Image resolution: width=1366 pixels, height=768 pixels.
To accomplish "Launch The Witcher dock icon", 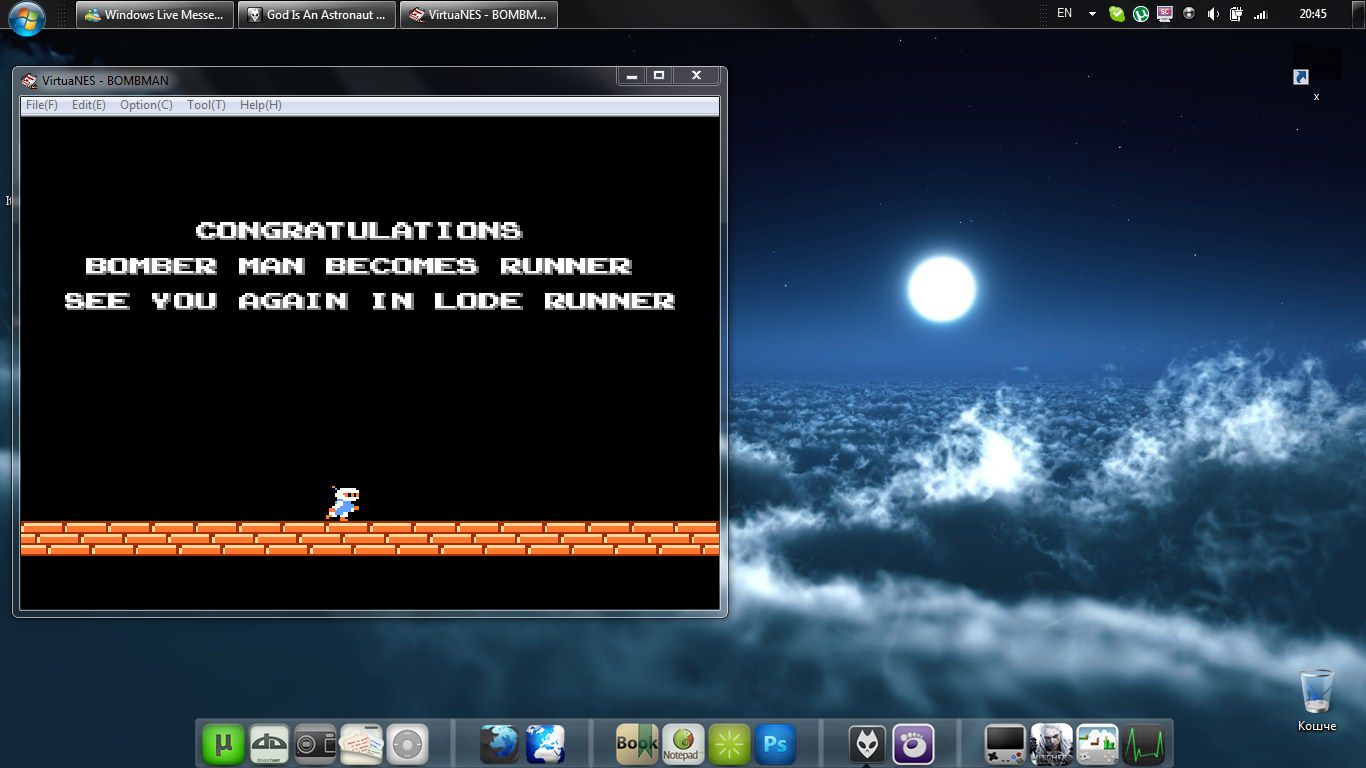I will 1052,744.
